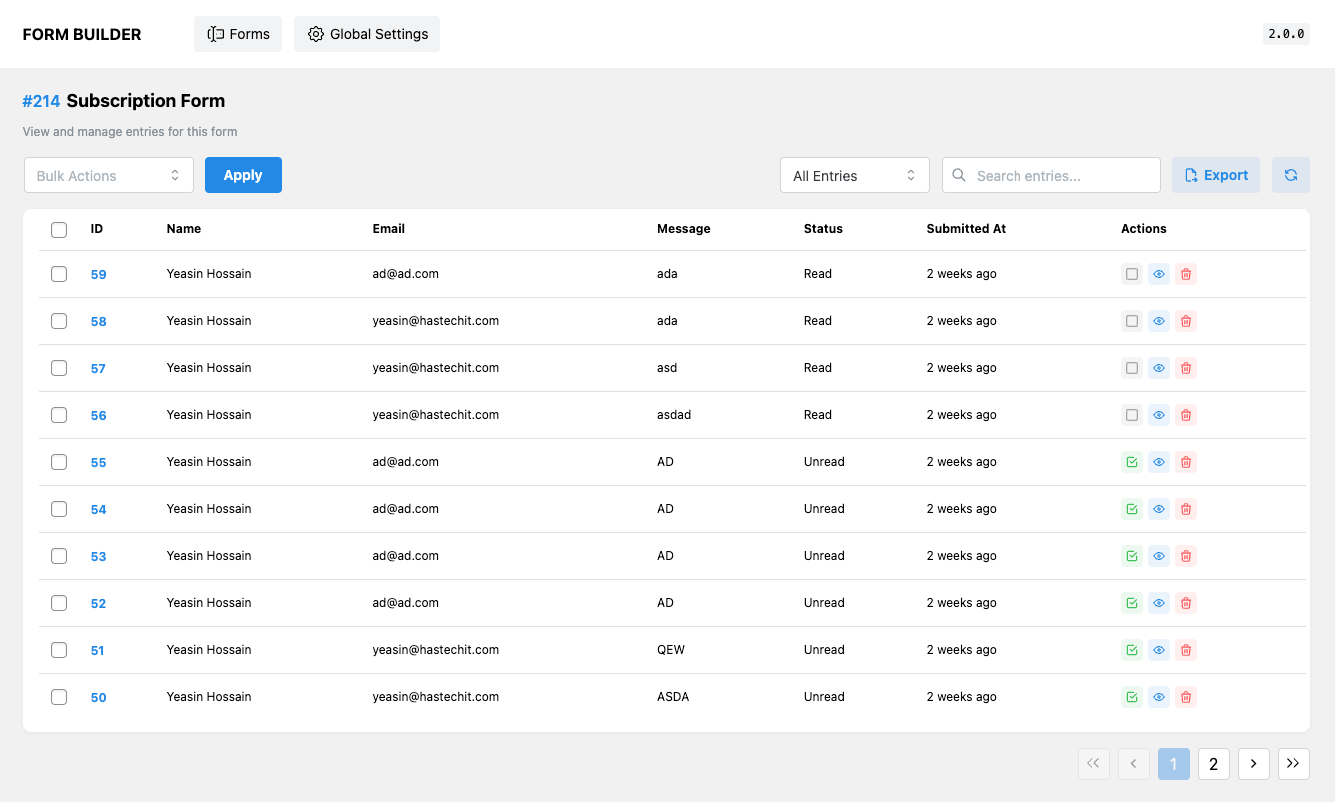Mark entry 51 as read icon
Image resolution: width=1335 pixels, height=802 pixels.
pos(1132,650)
